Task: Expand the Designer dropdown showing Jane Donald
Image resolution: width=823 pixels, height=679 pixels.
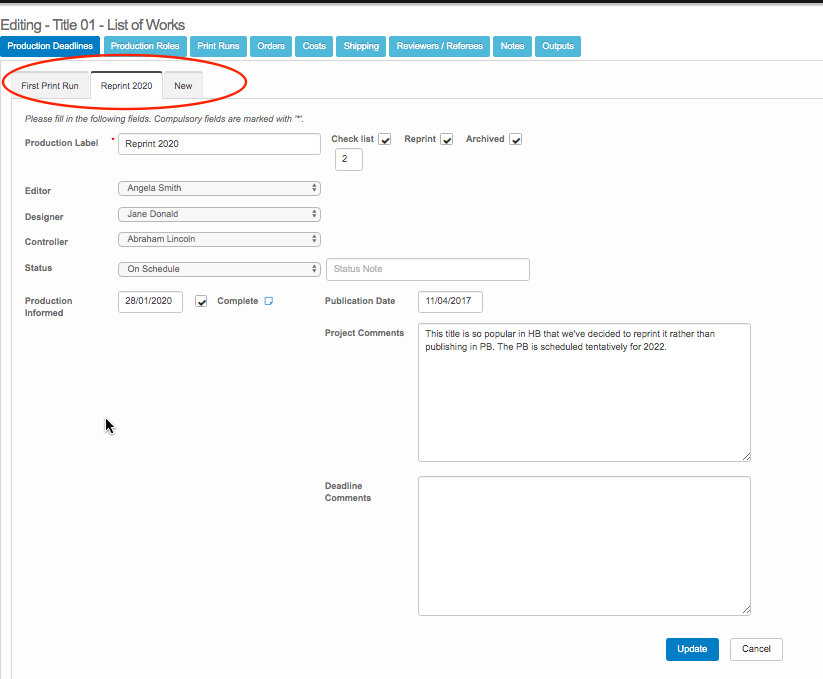Action: [219, 214]
